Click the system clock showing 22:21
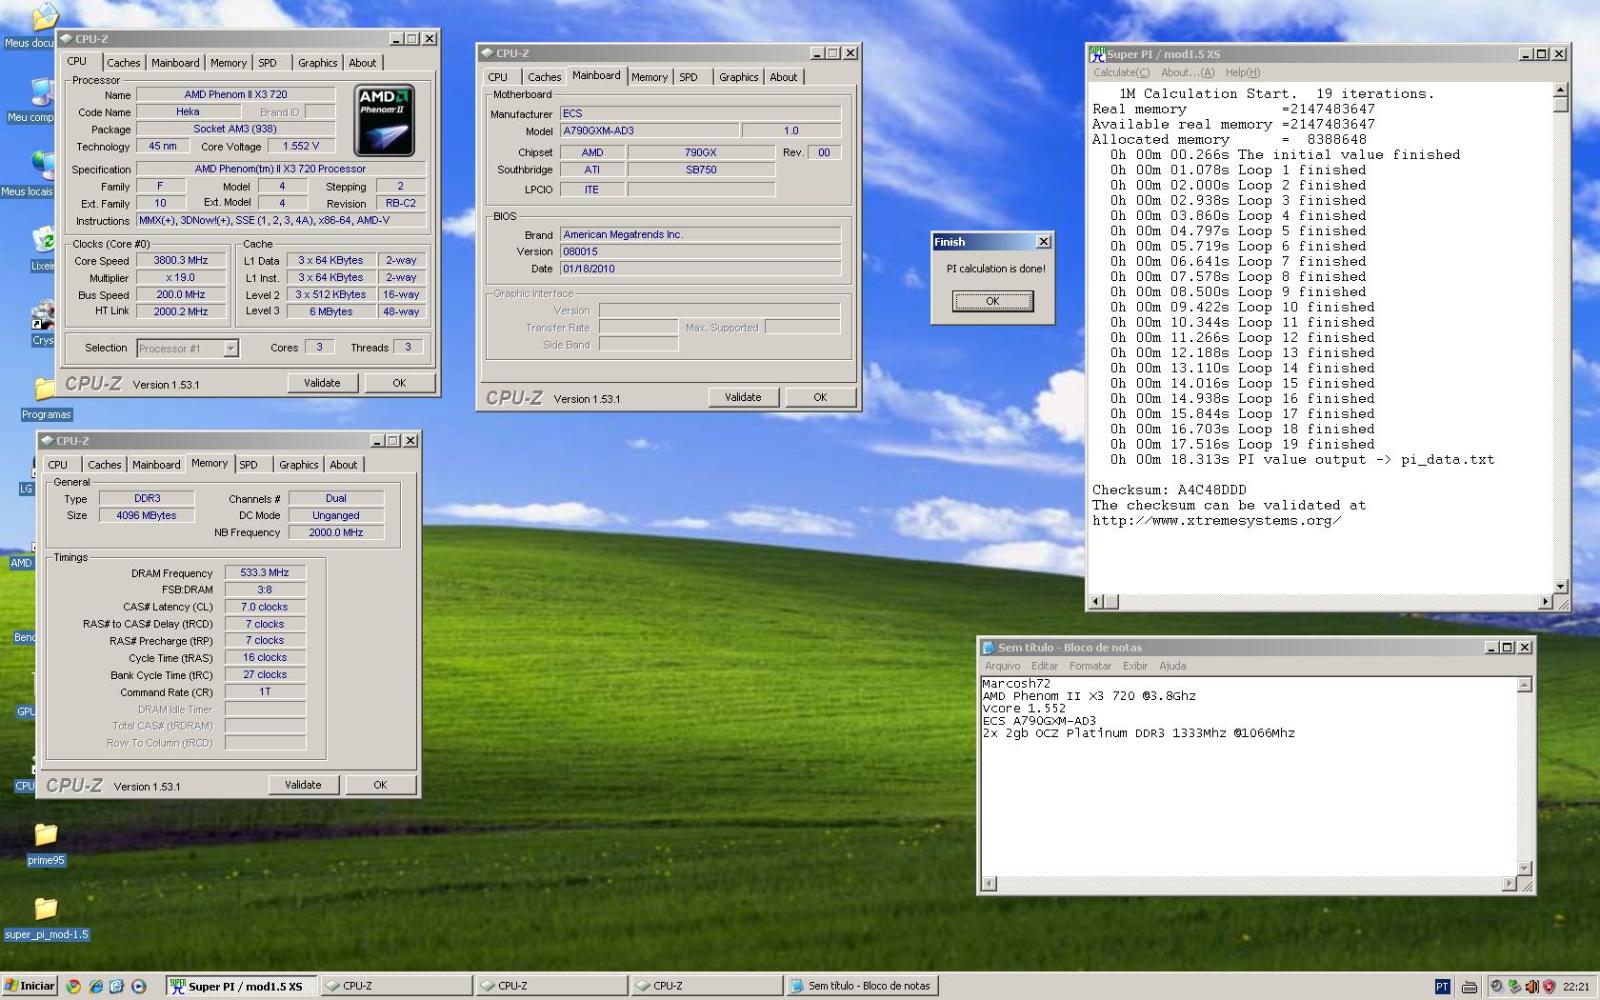This screenshot has width=1600, height=1000. pos(1576,987)
